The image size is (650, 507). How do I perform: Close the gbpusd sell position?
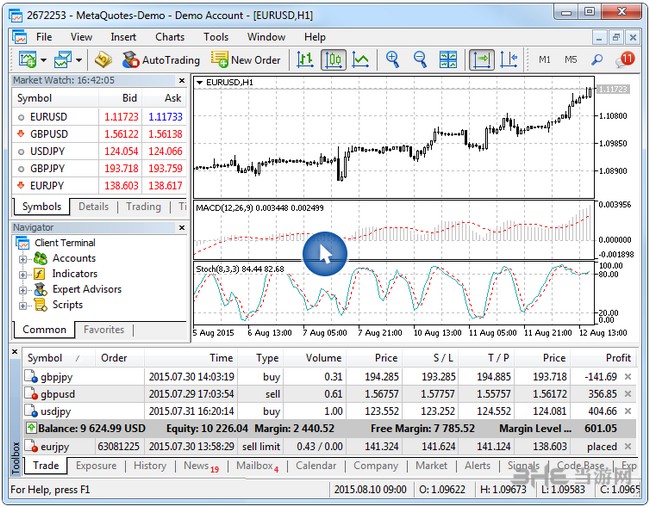tap(628, 394)
